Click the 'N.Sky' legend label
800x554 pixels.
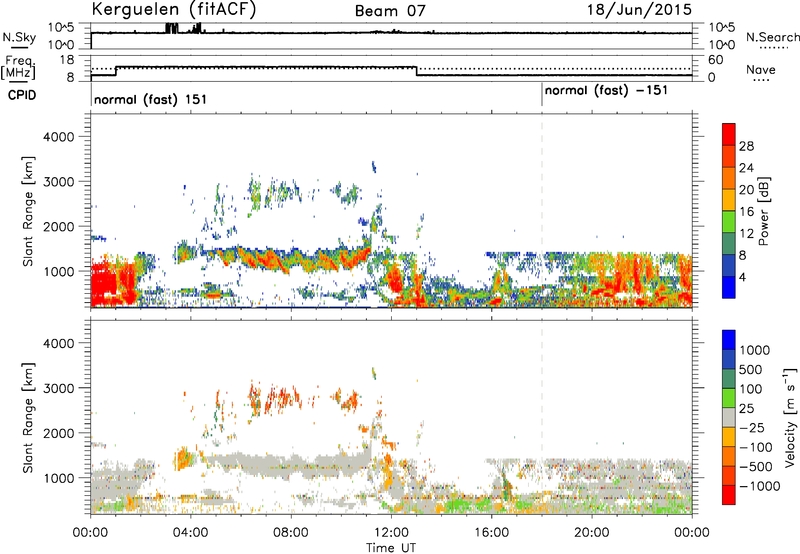point(19,37)
